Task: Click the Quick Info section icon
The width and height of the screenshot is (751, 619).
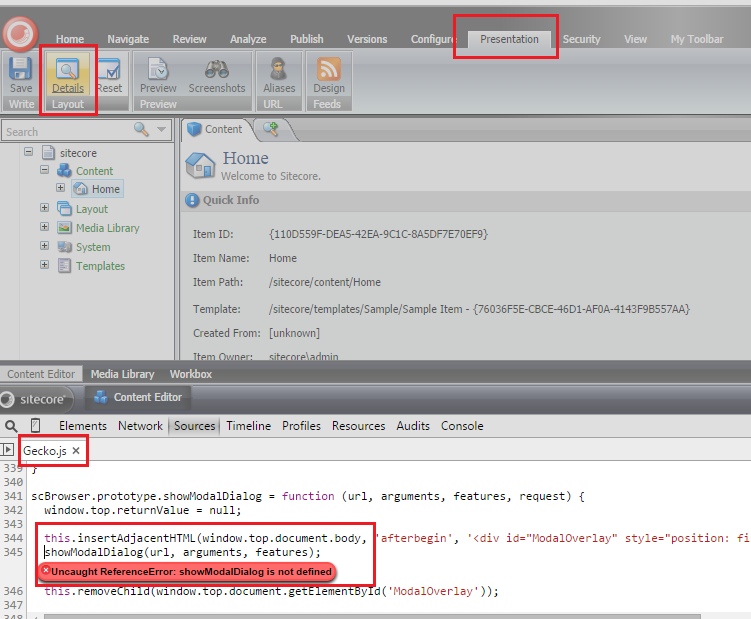Action: [x=192, y=200]
